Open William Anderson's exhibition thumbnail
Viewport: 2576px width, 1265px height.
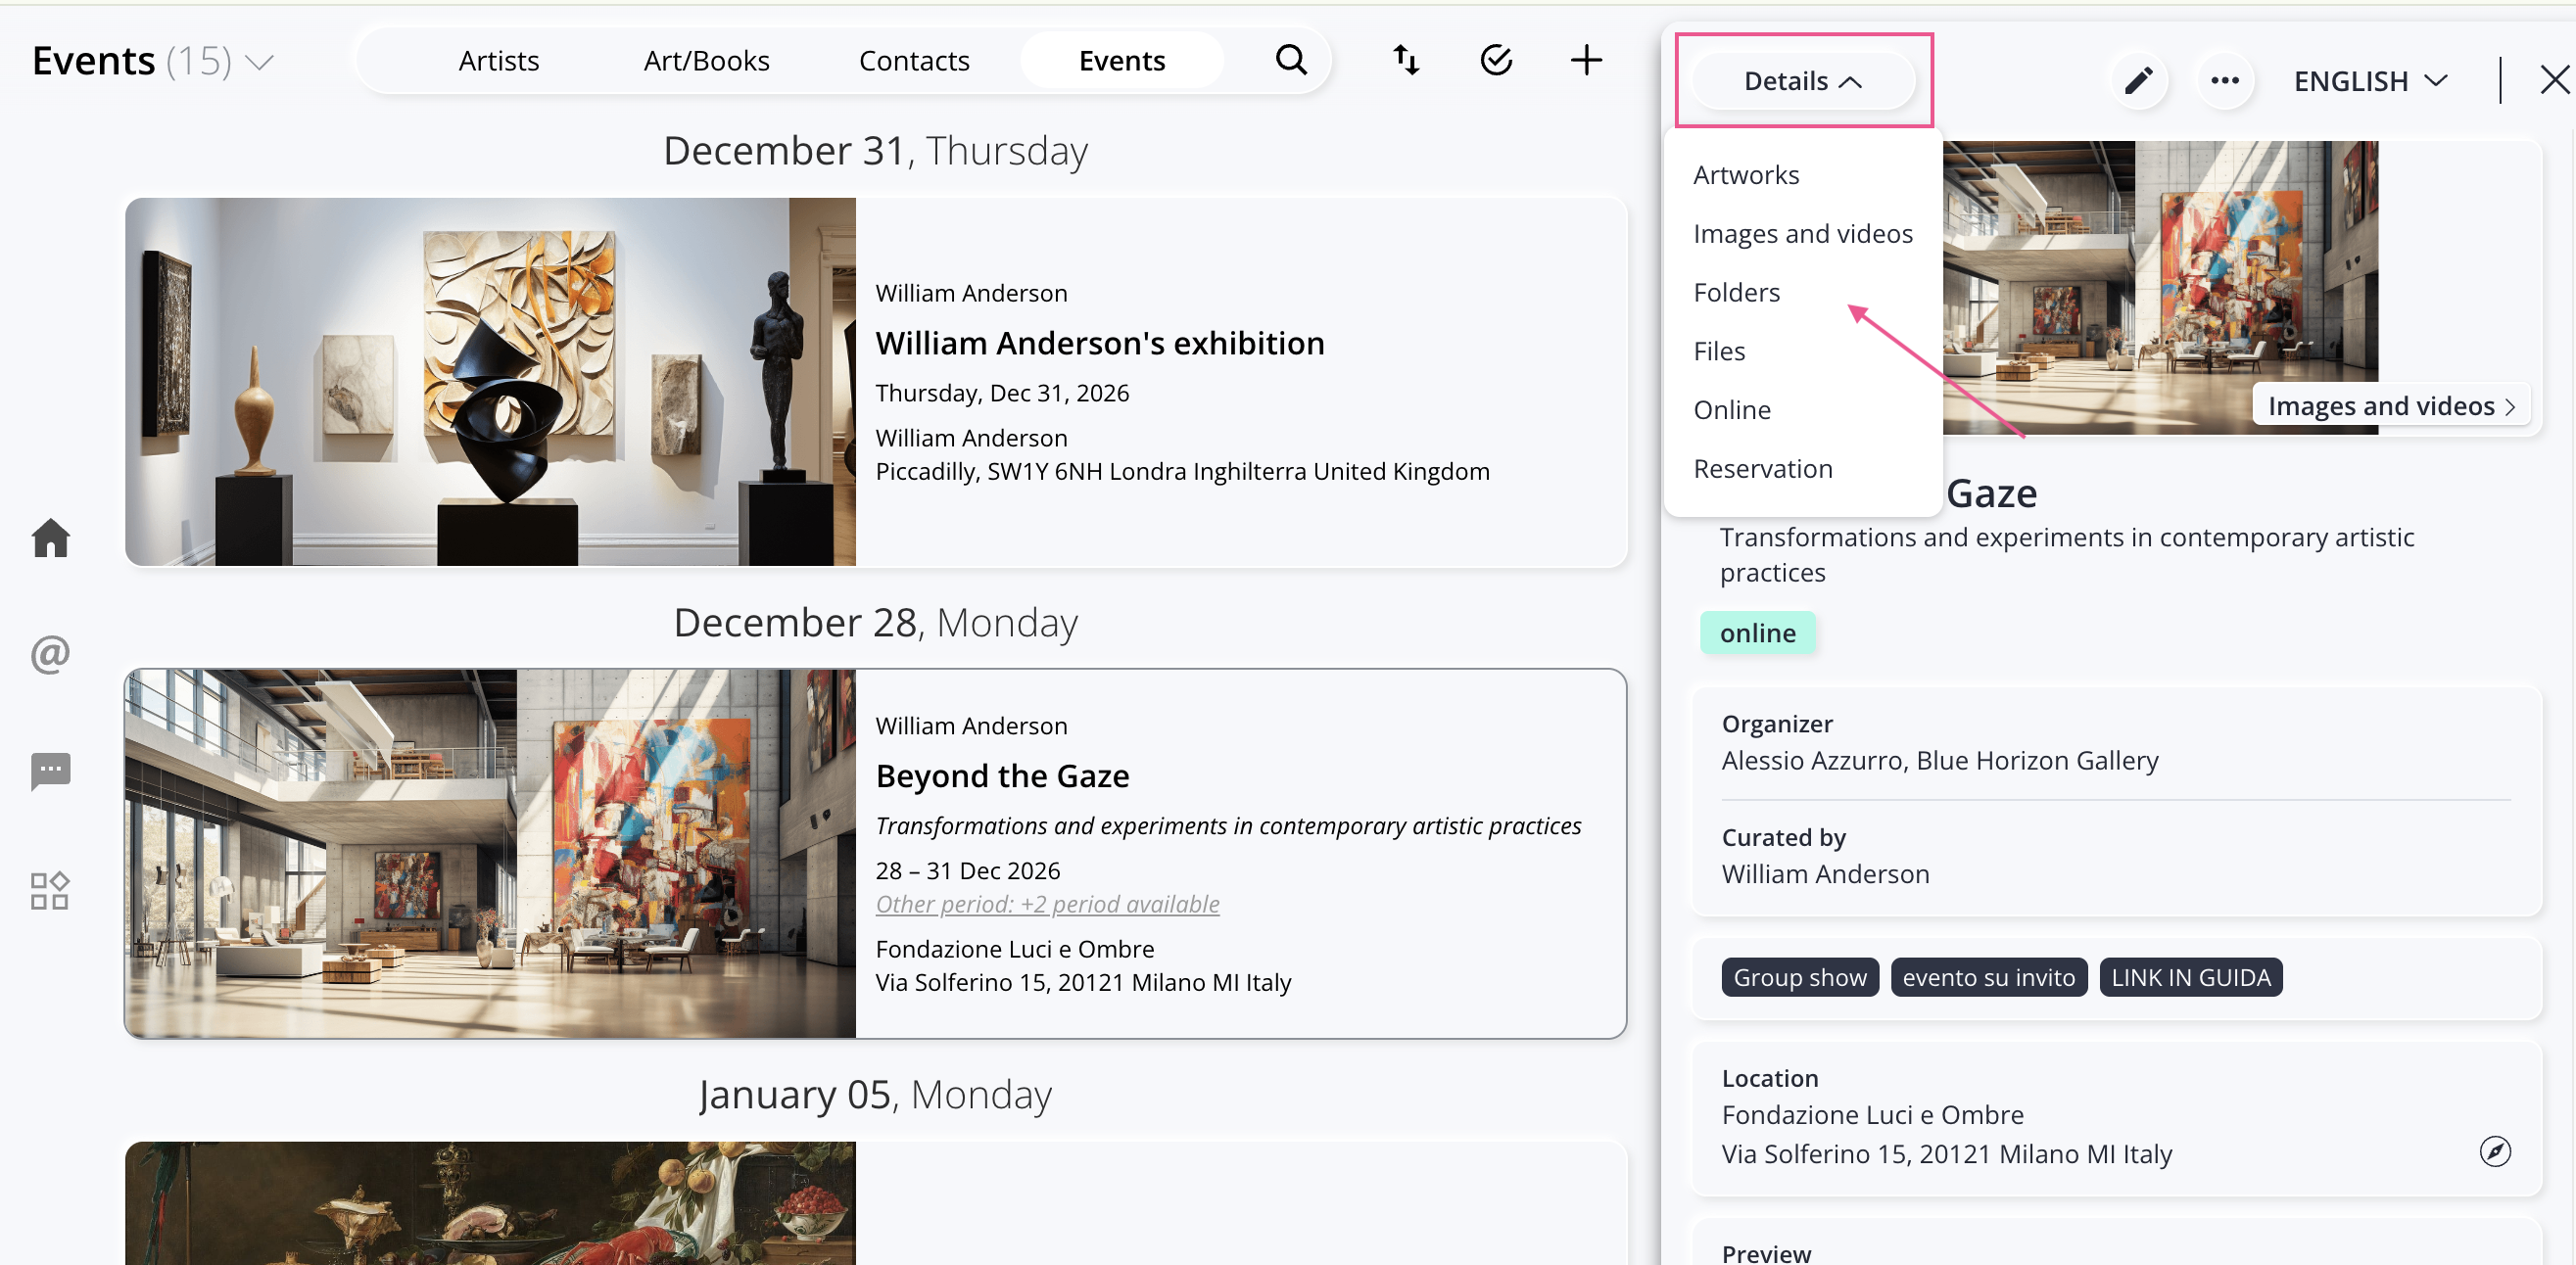pyautogui.click(x=490, y=381)
